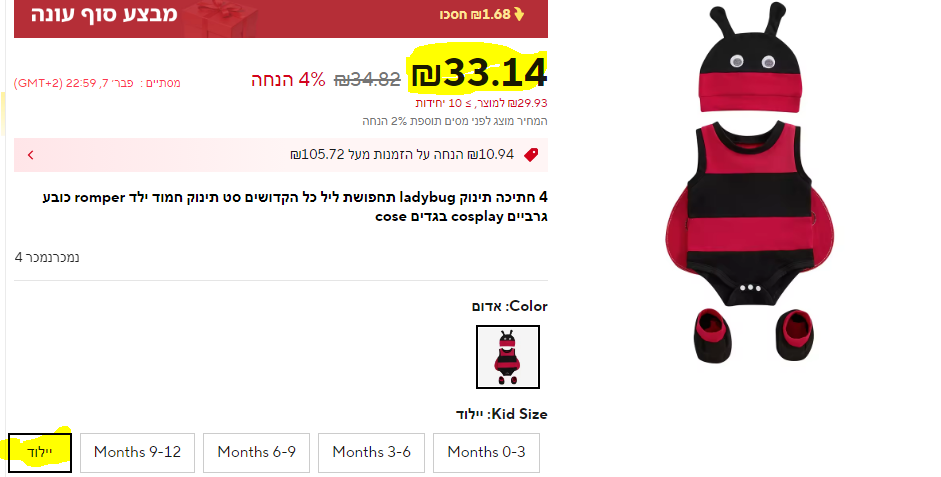
Task: Click the black and red baby socks image
Action: [x=754, y=335]
